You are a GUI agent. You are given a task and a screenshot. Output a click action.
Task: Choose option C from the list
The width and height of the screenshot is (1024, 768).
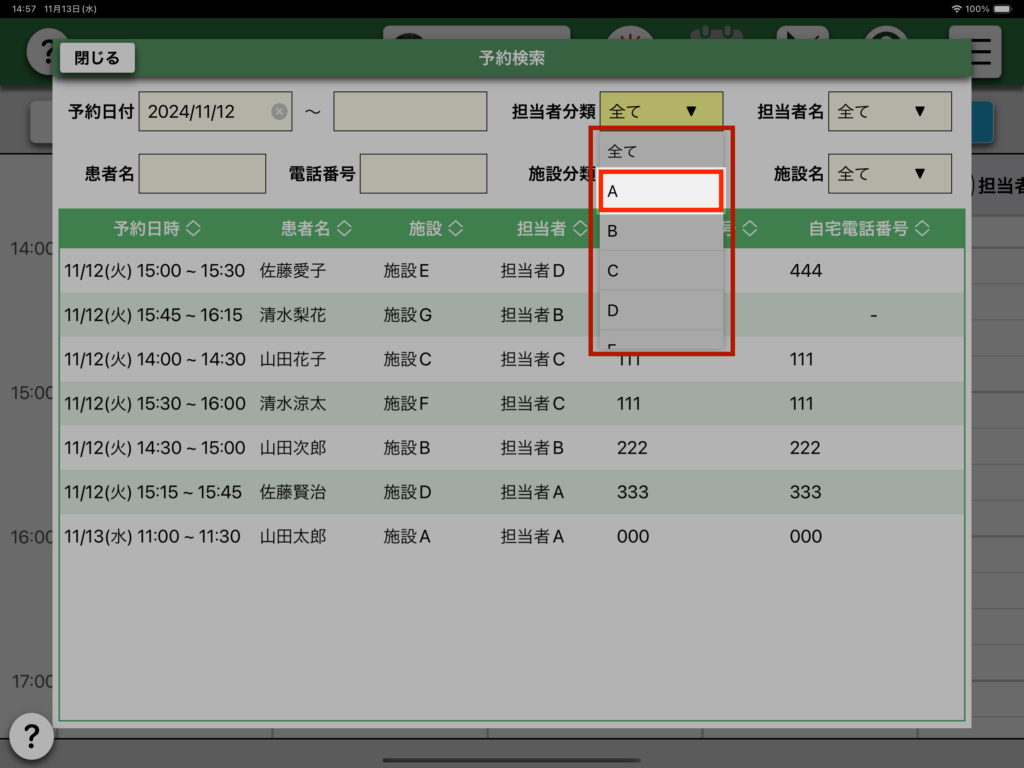click(x=661, y=271)
